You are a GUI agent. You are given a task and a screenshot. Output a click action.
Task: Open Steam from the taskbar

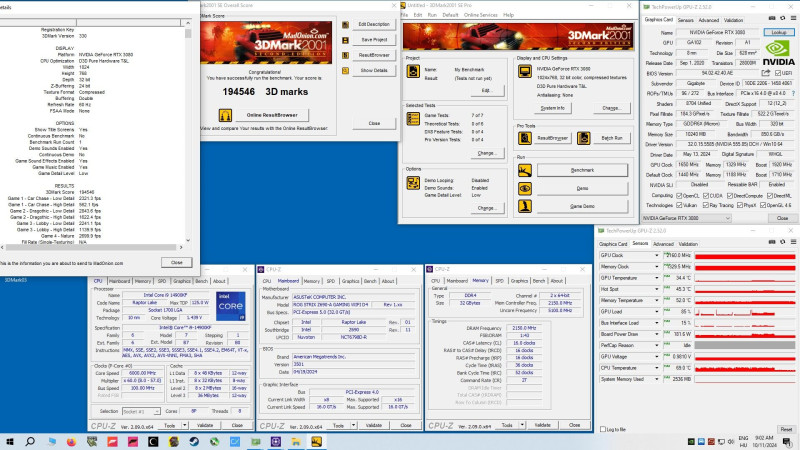(x=194, y=441)
